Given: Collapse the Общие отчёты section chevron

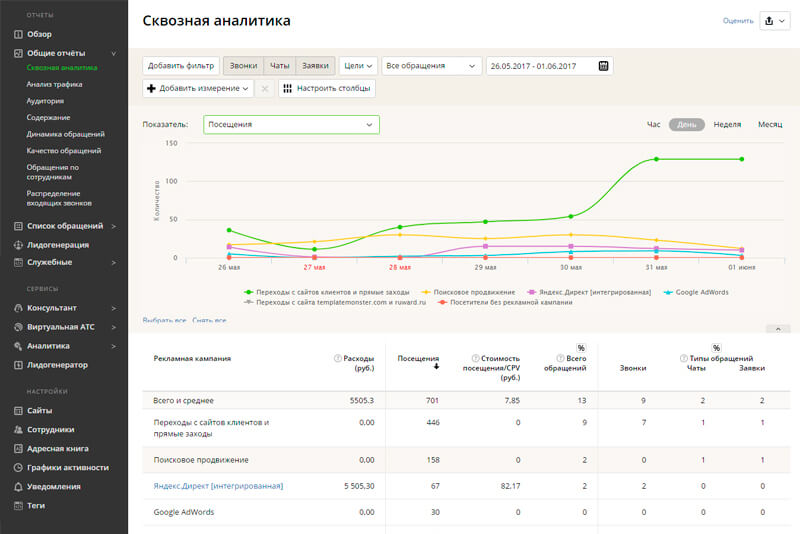Looking at the screenshot, I should (114, 53).
